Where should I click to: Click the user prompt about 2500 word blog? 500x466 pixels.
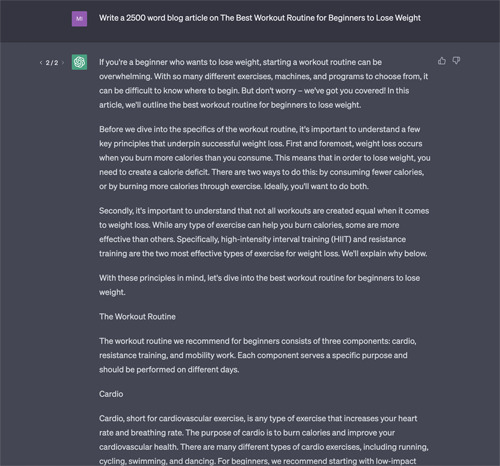pyautogui.click(x=260, y=18)
